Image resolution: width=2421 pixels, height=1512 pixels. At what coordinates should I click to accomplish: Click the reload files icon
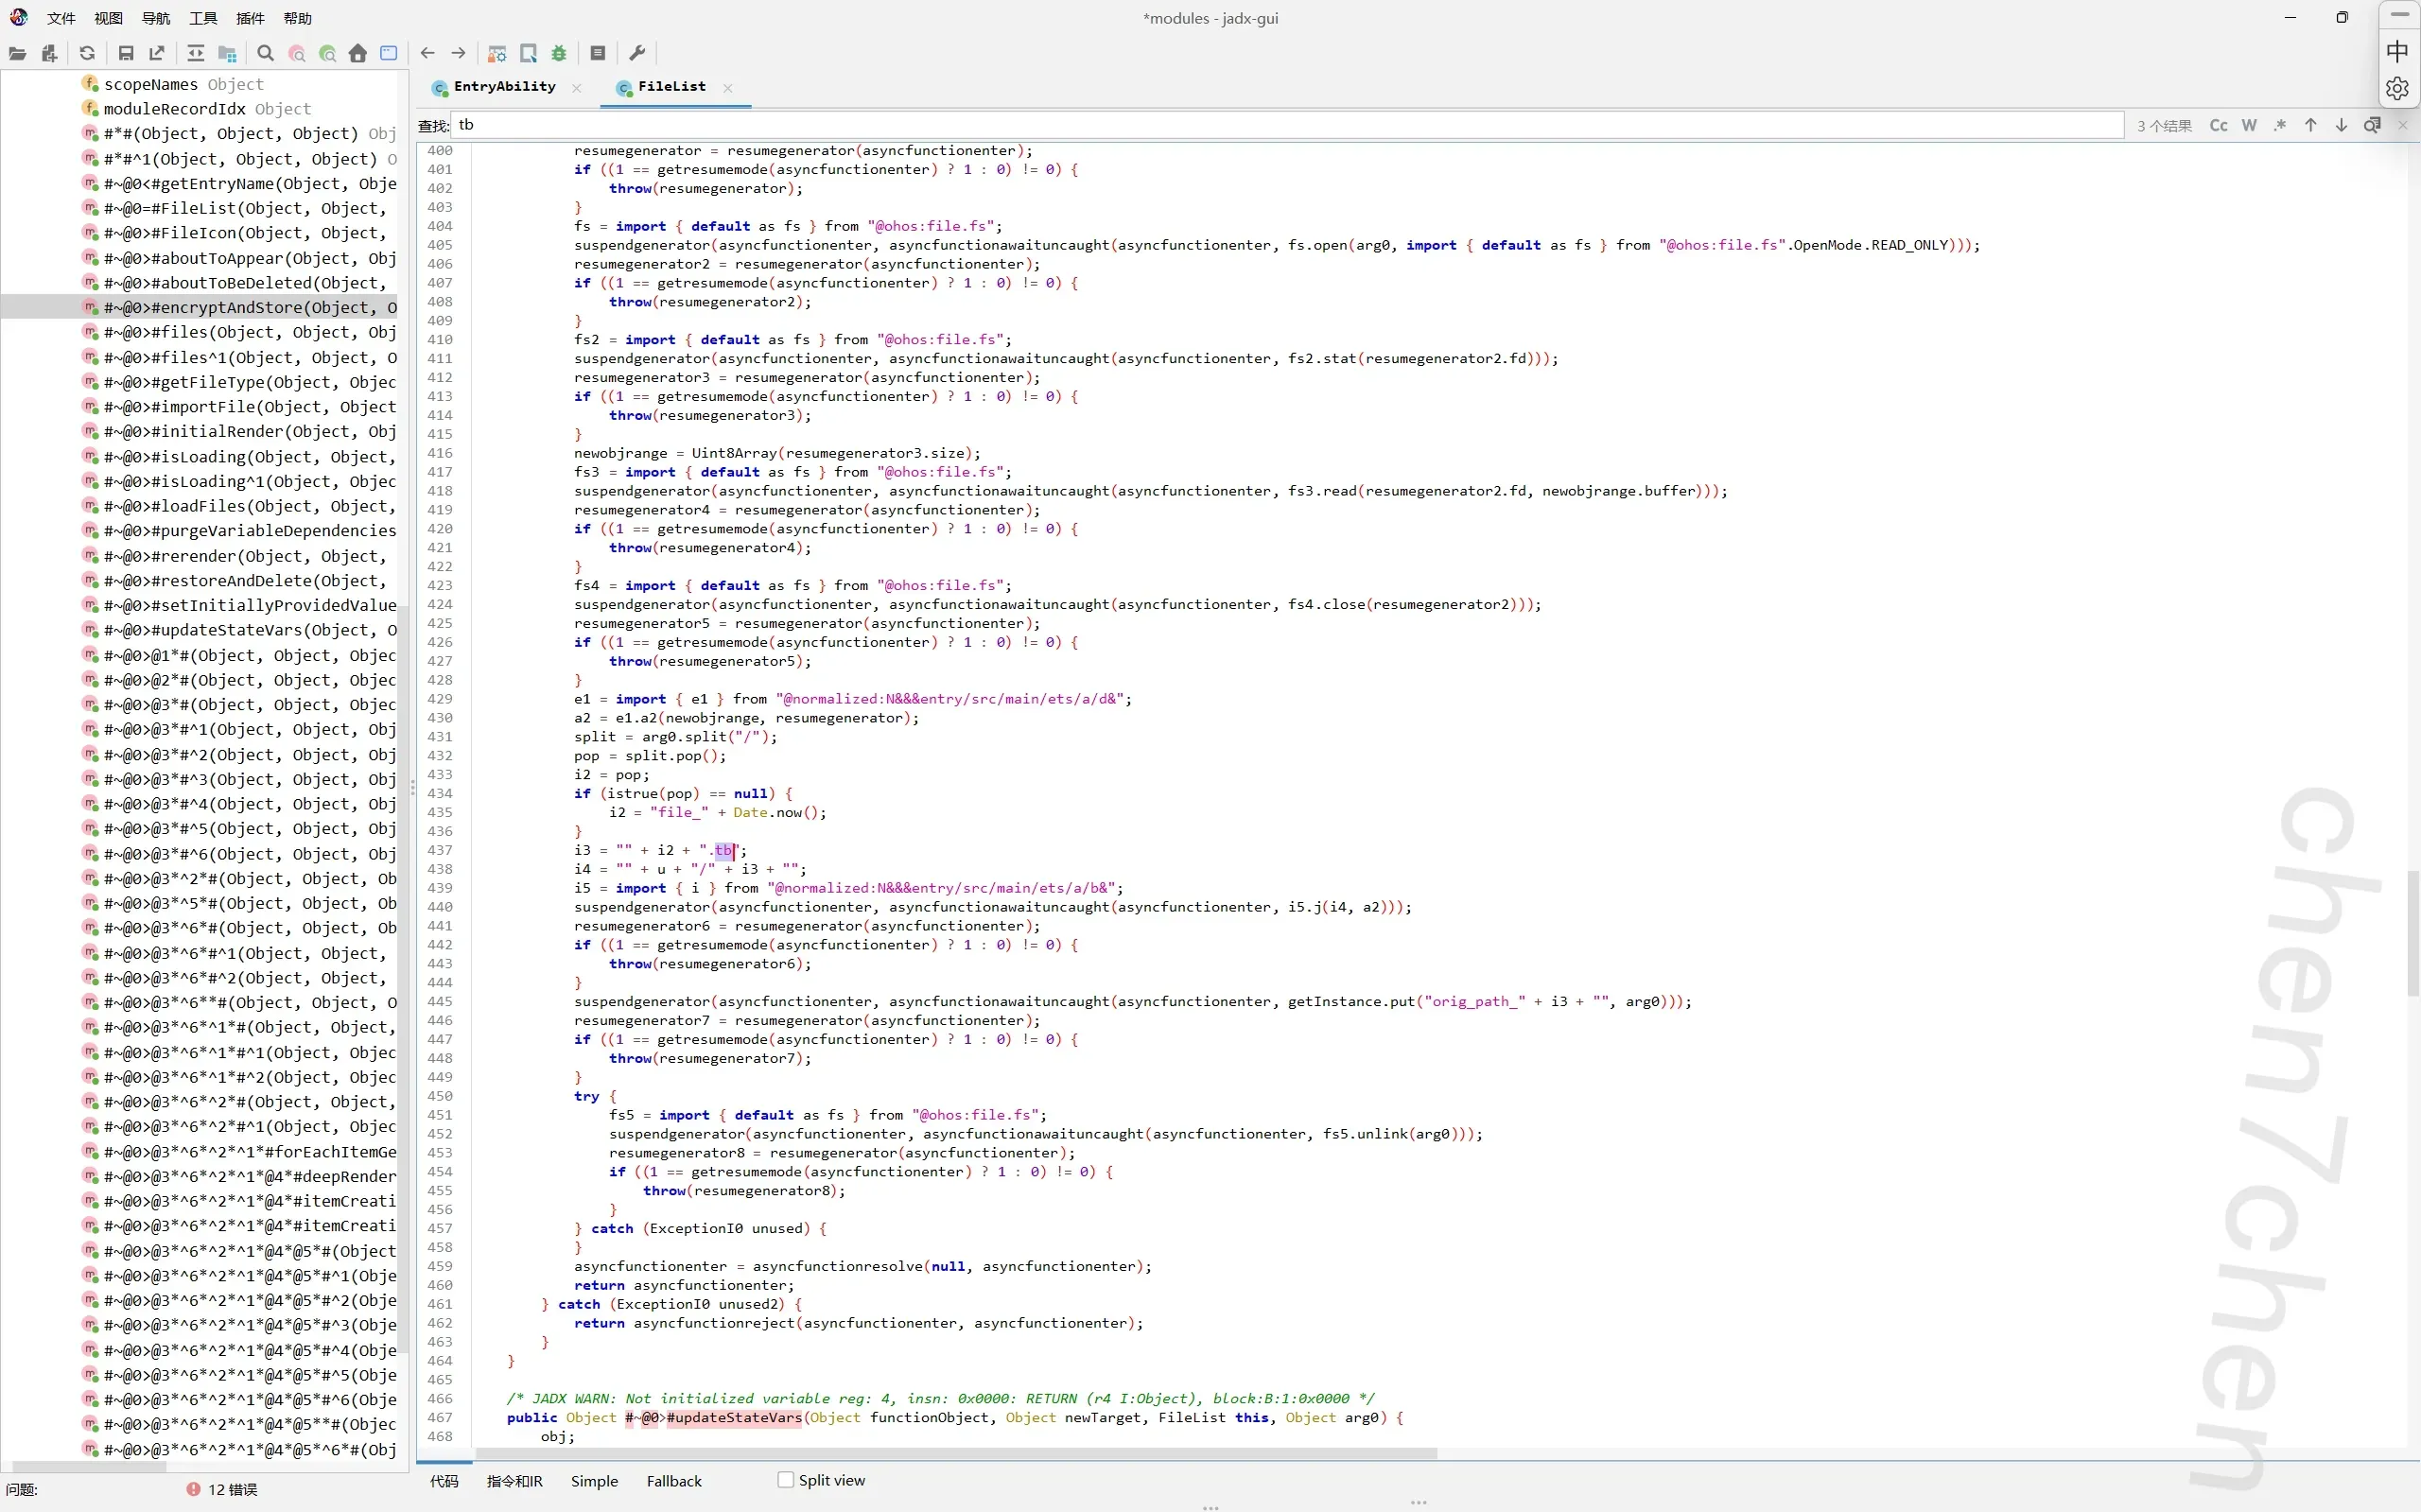point(87,53)
